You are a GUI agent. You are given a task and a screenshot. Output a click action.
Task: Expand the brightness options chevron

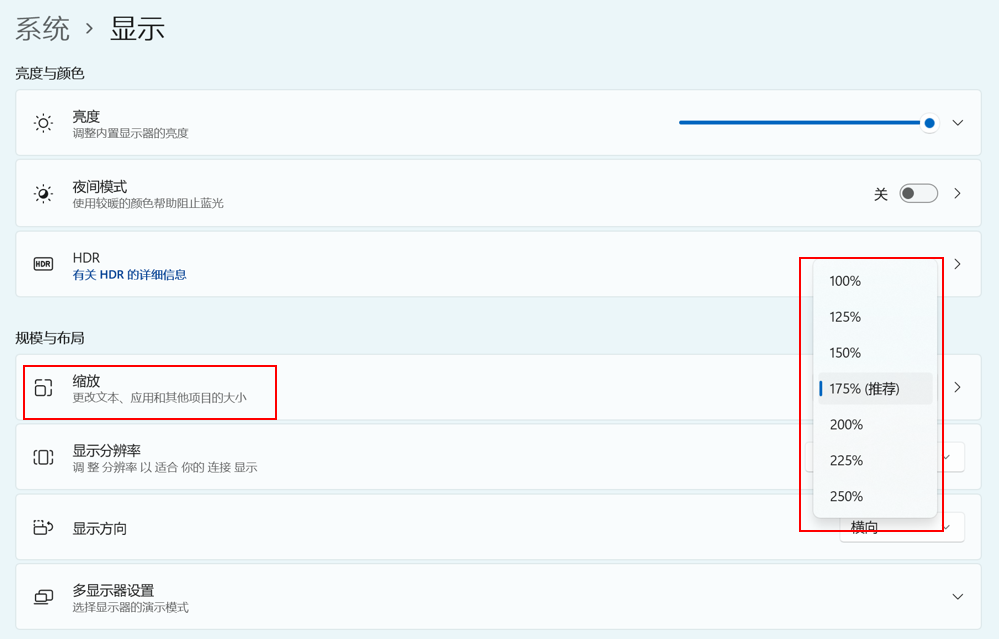point(957,123)
